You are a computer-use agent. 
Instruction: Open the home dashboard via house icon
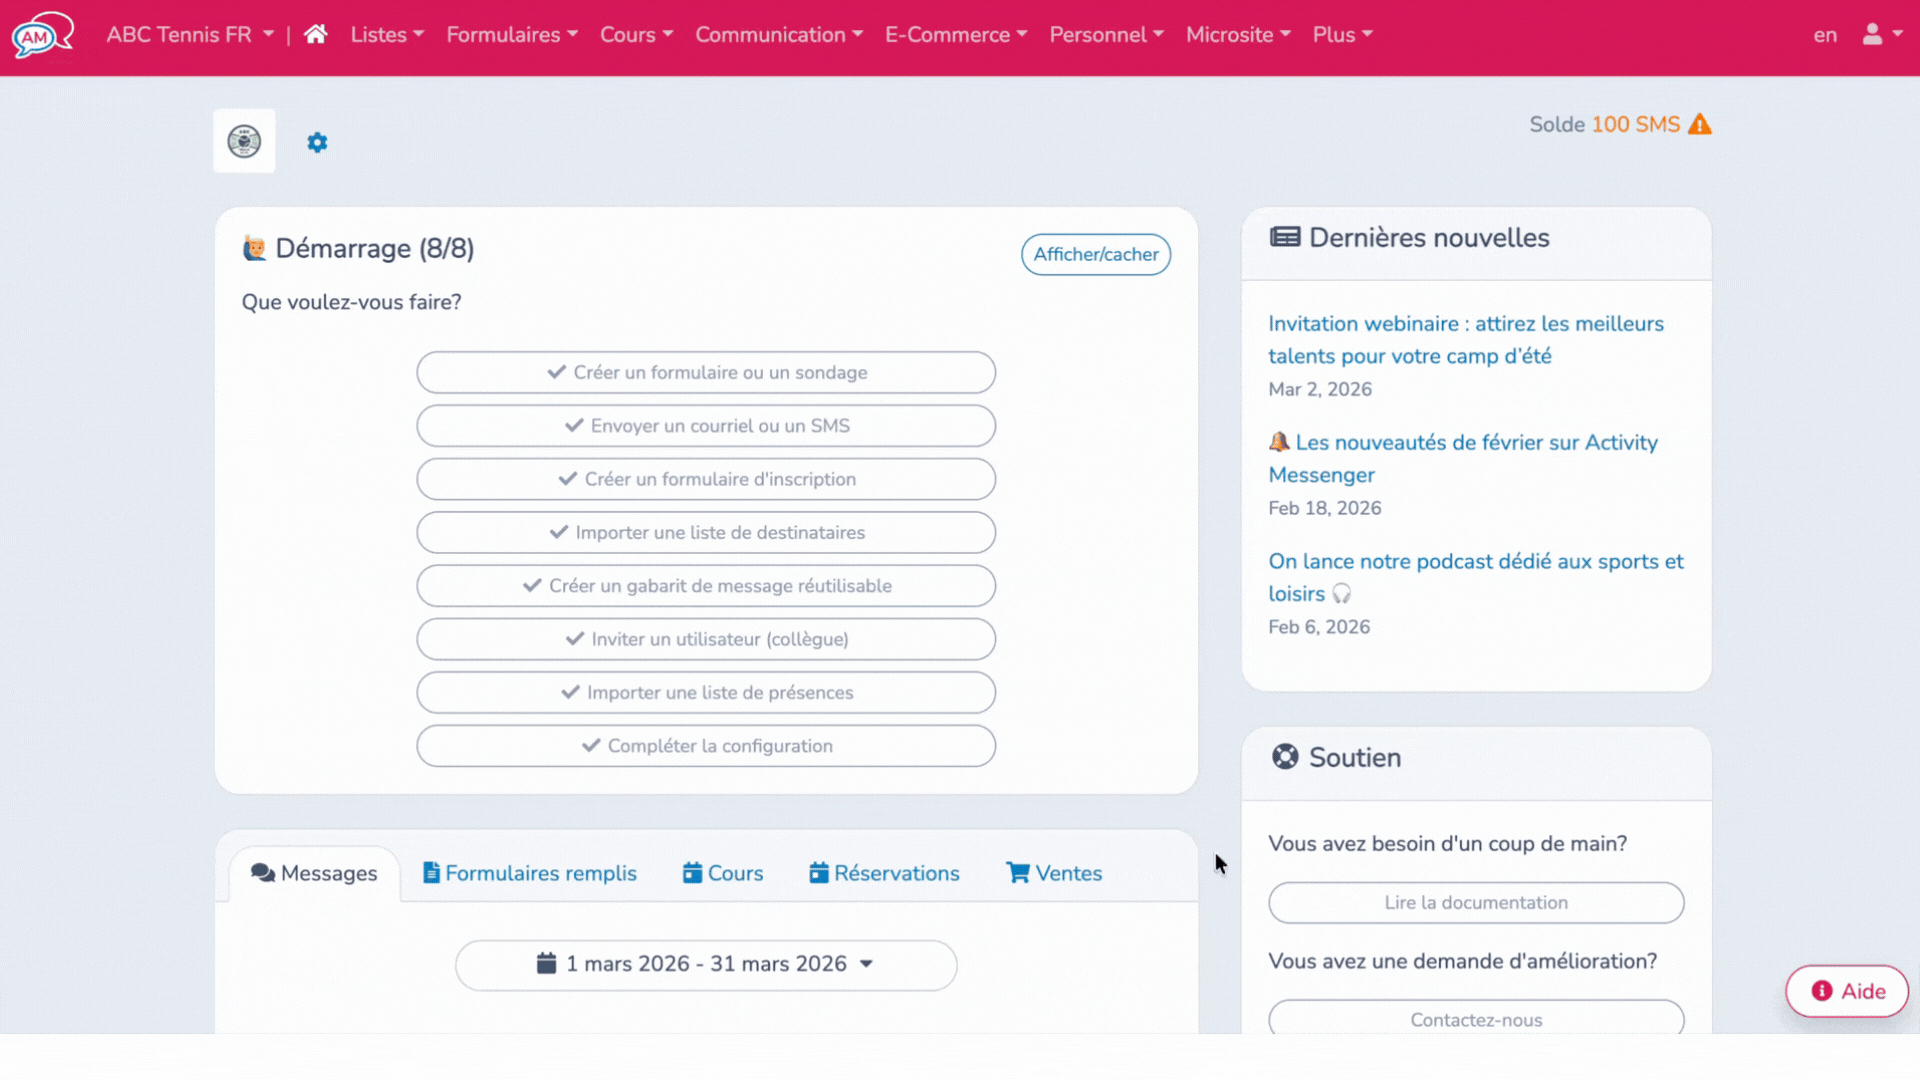pyautogui.click(x=315, y=34)
